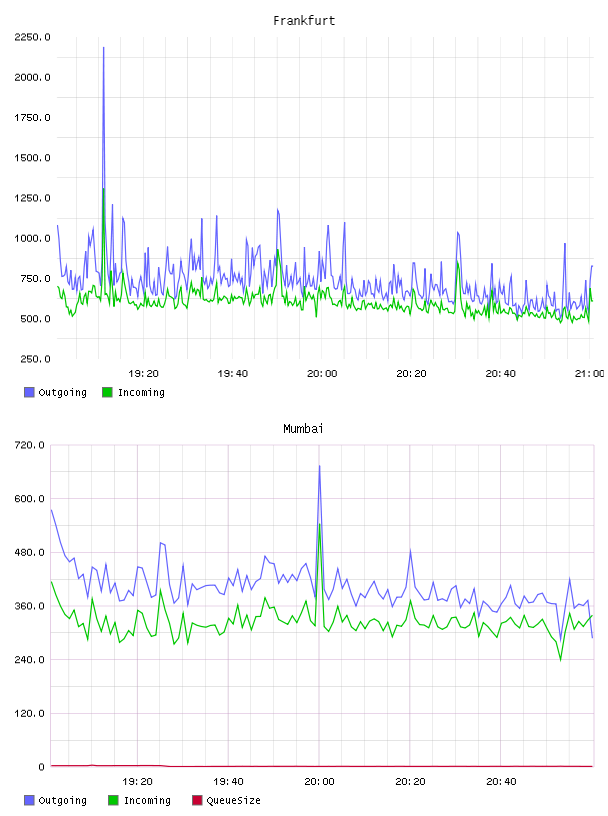Click the 20:40 time label under Frankfurt chart

click(x=500, y=374)
